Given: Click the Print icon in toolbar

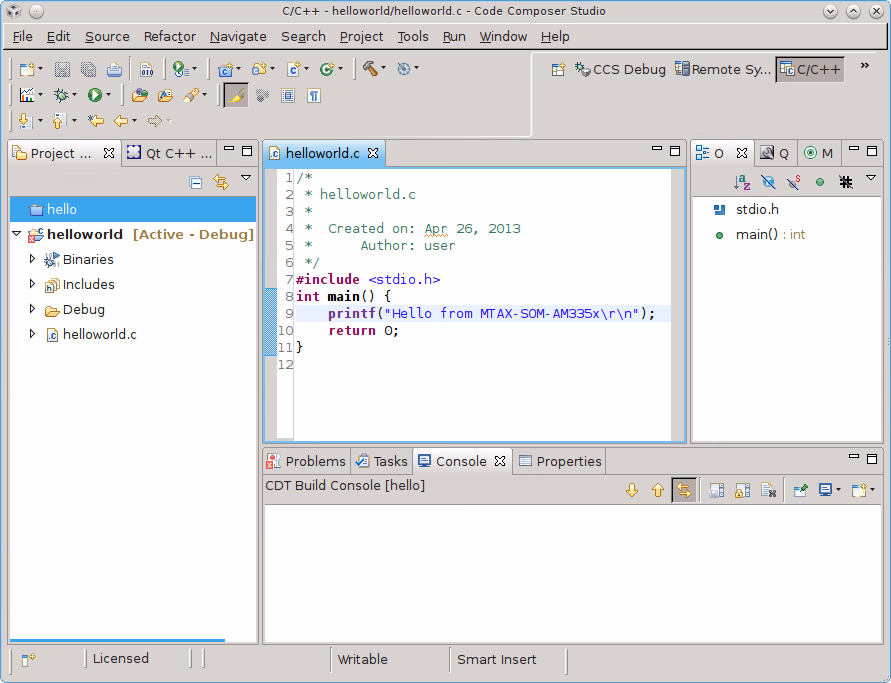Looking at the screenshot, I should point(114,69).
